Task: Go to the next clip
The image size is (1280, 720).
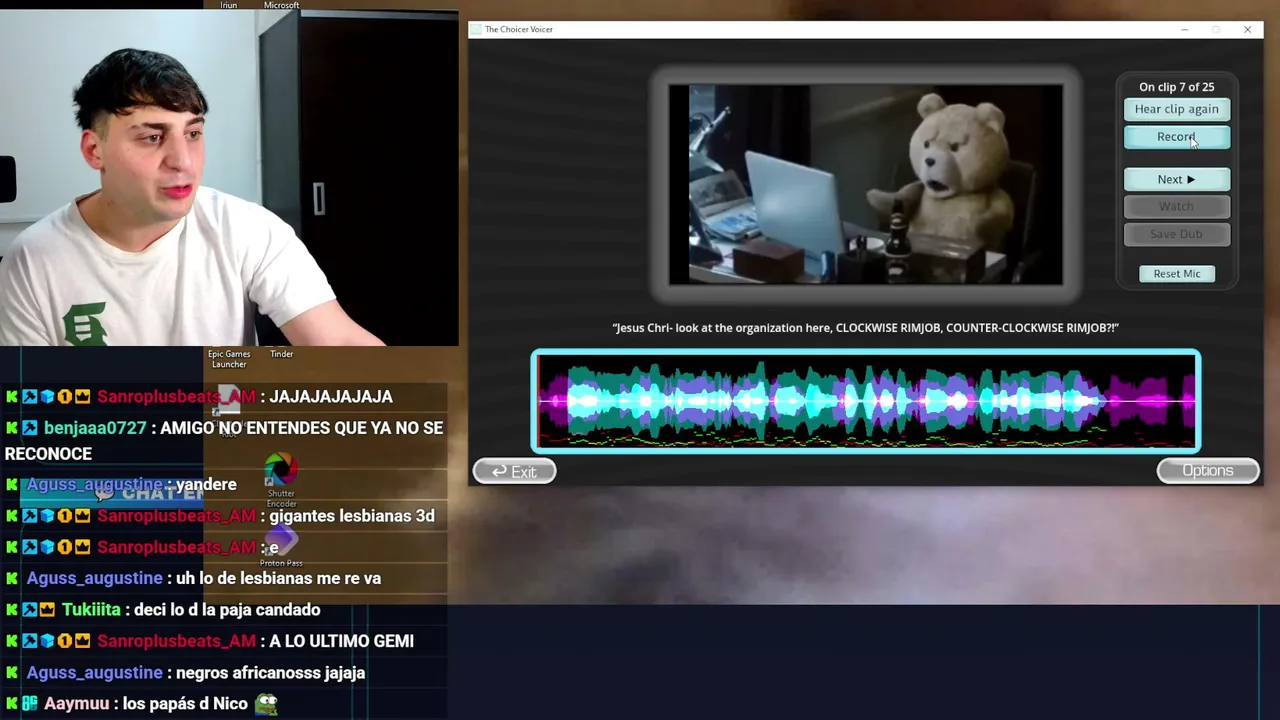Action: [x=1177, y=179]
